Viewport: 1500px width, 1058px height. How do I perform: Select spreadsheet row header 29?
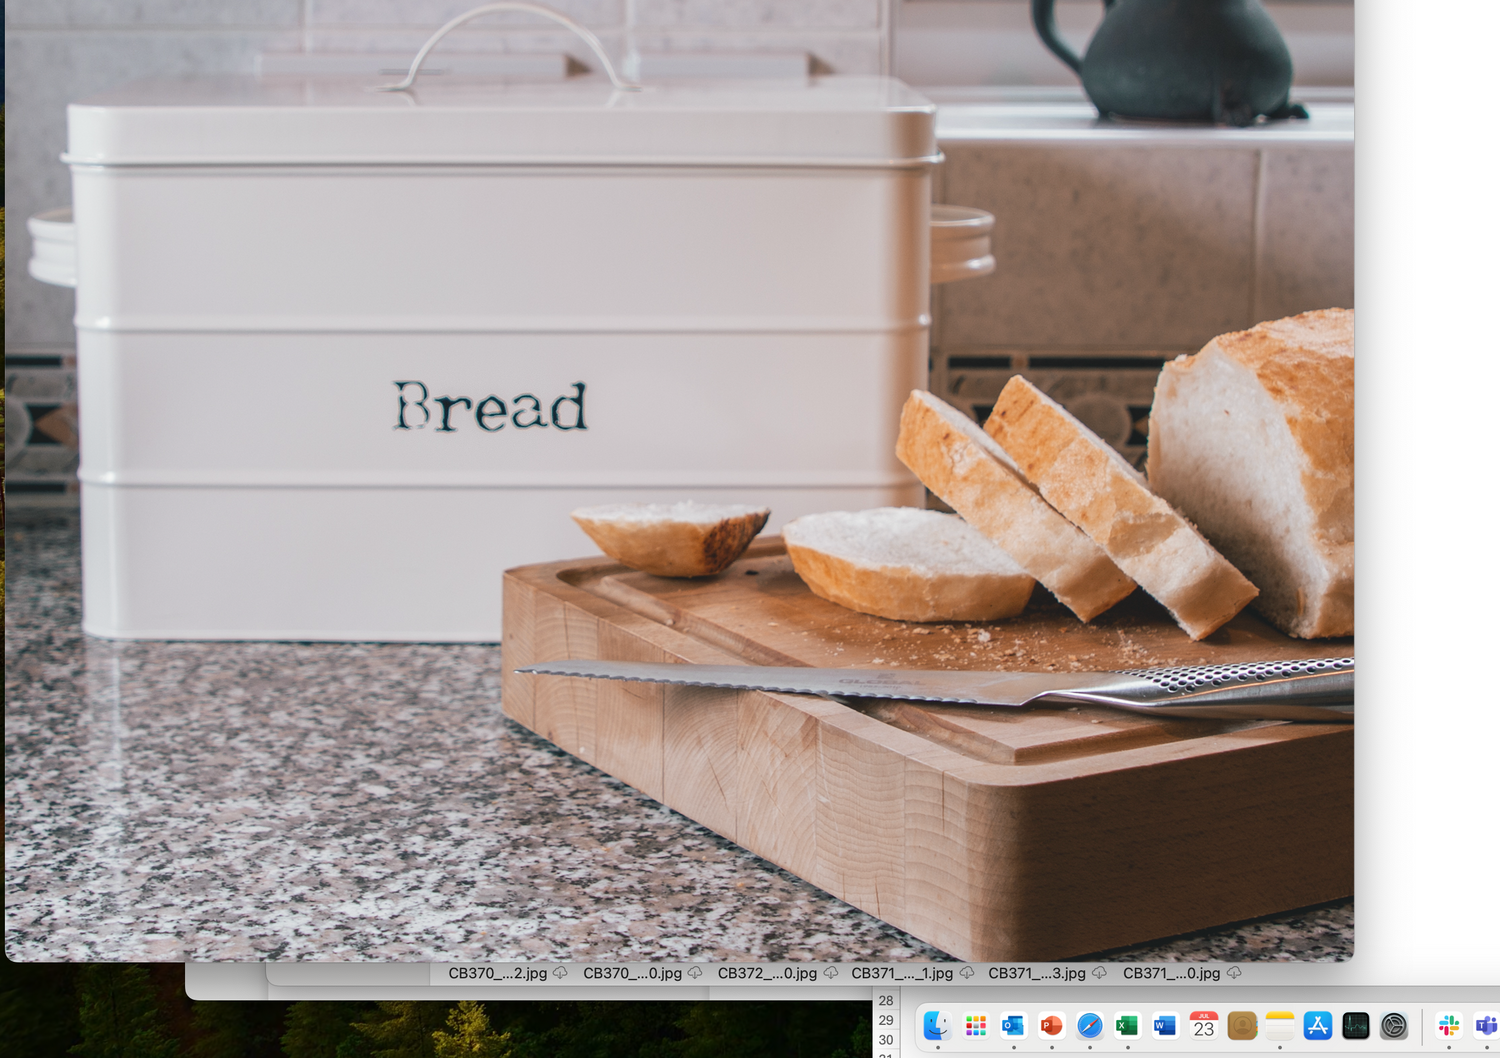[x=886, y=1020]
